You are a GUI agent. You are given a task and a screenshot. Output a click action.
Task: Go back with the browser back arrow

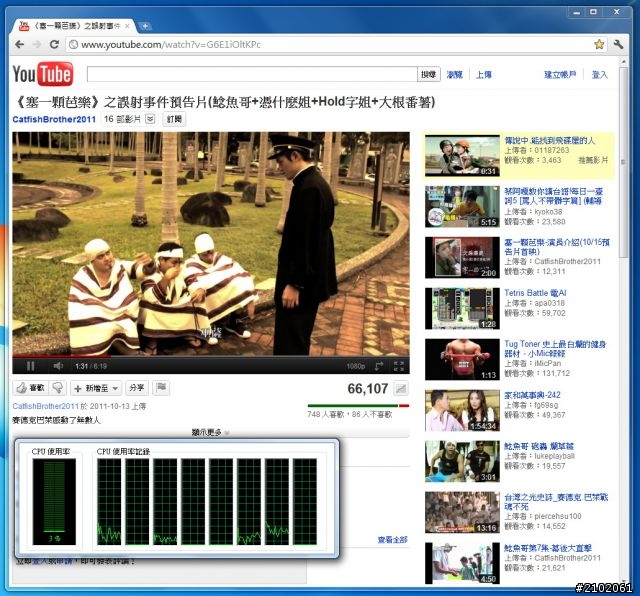point(19,44)
